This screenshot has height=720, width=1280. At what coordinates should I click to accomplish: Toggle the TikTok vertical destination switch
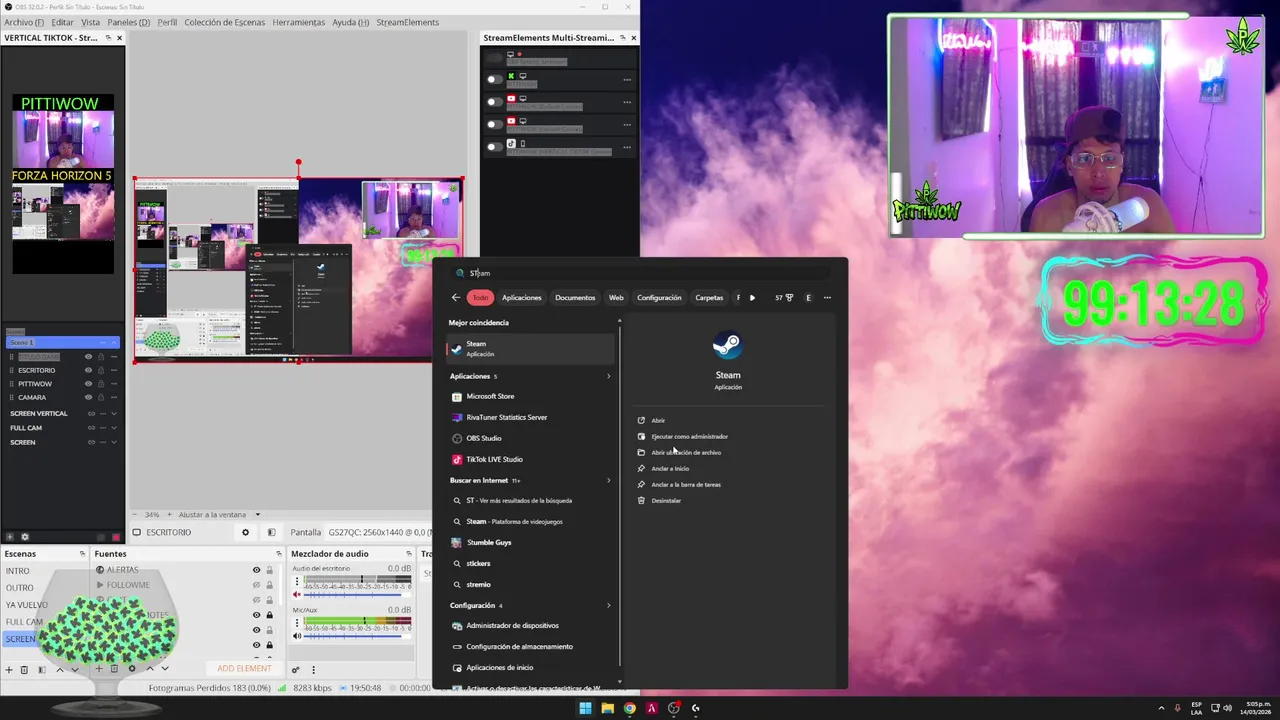(495, 147)
